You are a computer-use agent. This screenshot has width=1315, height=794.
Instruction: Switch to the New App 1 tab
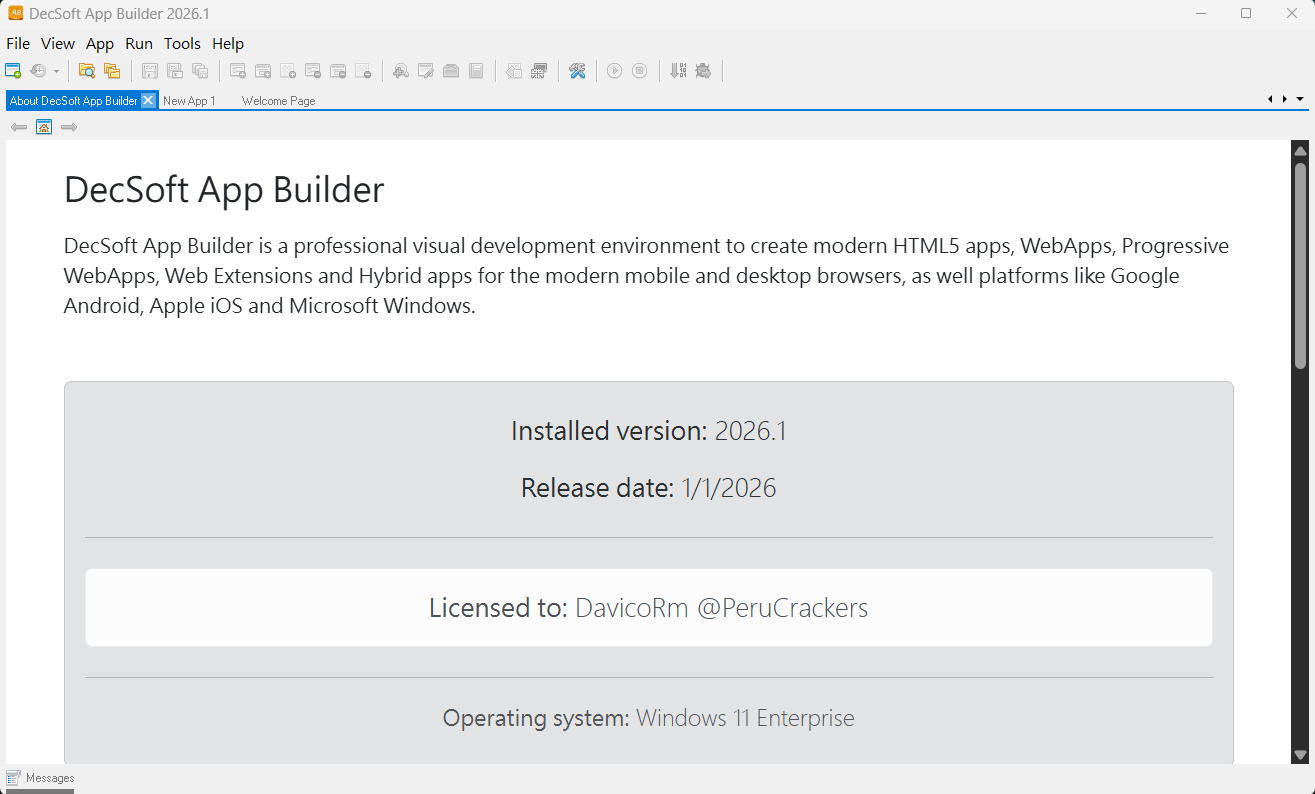click(189, 101)
